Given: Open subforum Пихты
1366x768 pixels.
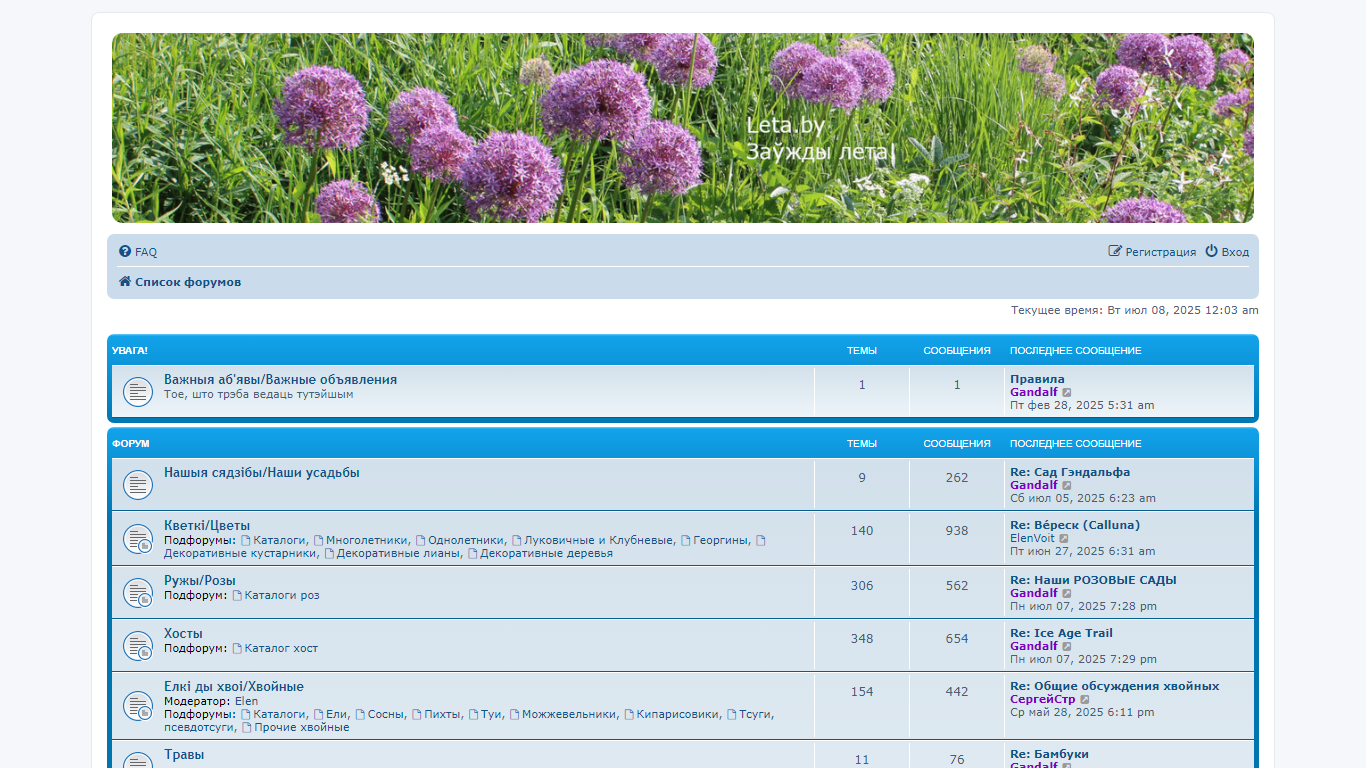Looking at the screenshot, I should [442, 715].
